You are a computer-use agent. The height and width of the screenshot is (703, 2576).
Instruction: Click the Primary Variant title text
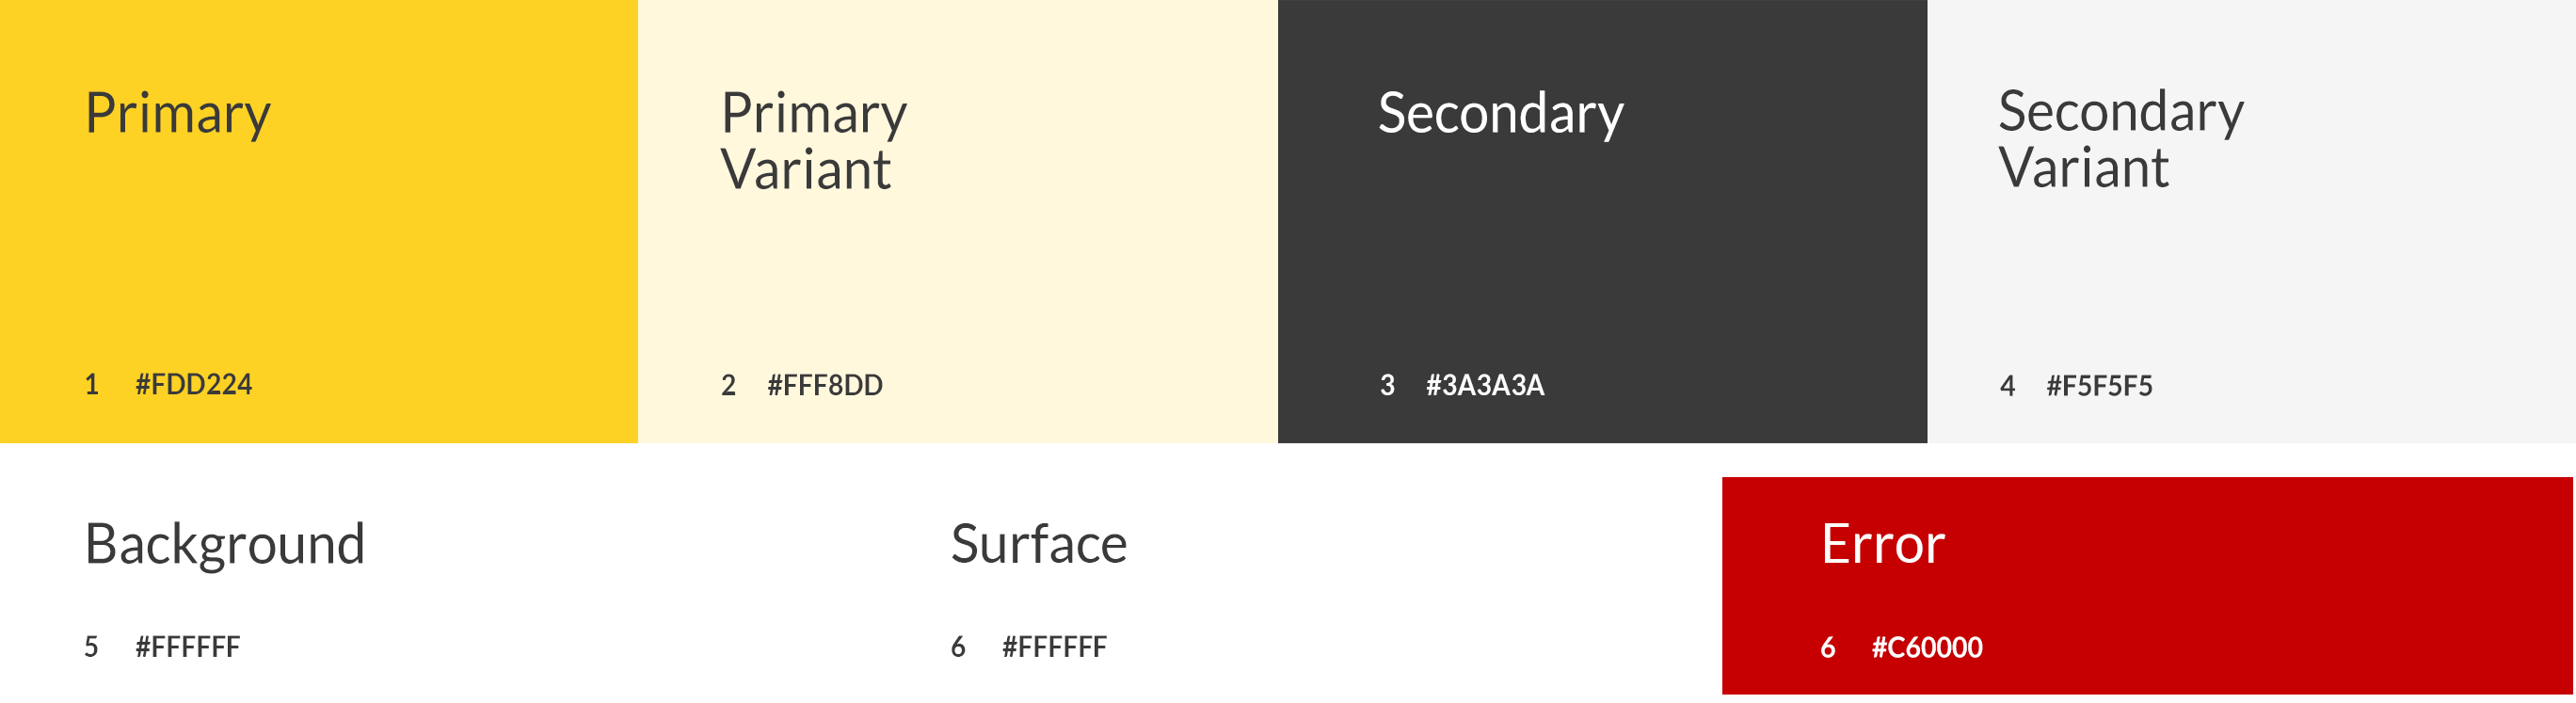814,141
